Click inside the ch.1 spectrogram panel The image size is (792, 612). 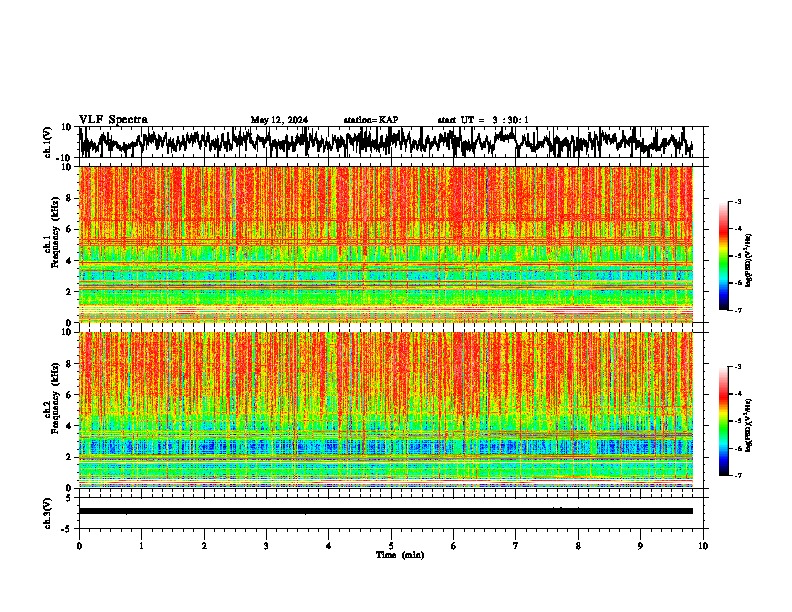pos(386,244)
